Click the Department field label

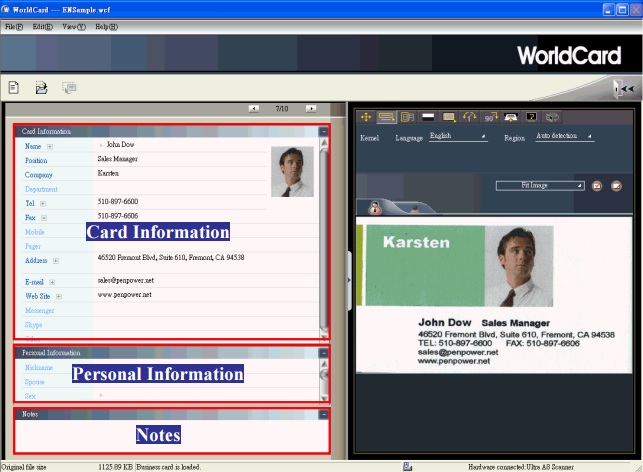tap(41, 189)
